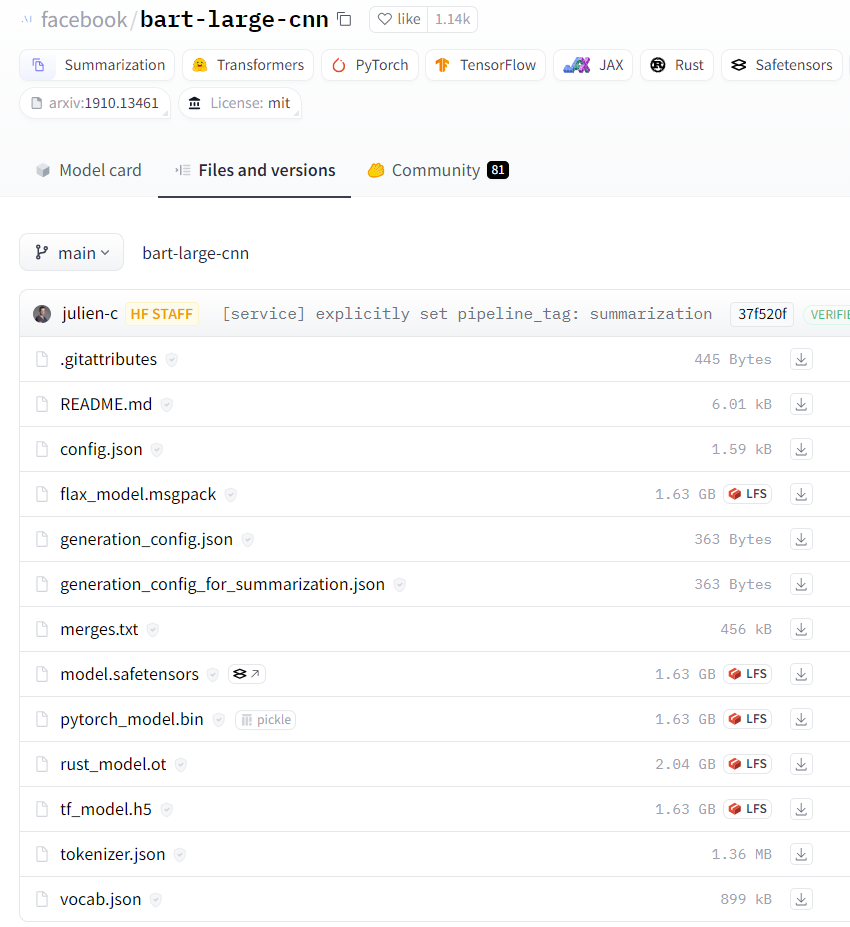The height and width of the screenshot is (927, 850).
Task: Click the security shield beside merges.txt
Action: click(153, 629)
